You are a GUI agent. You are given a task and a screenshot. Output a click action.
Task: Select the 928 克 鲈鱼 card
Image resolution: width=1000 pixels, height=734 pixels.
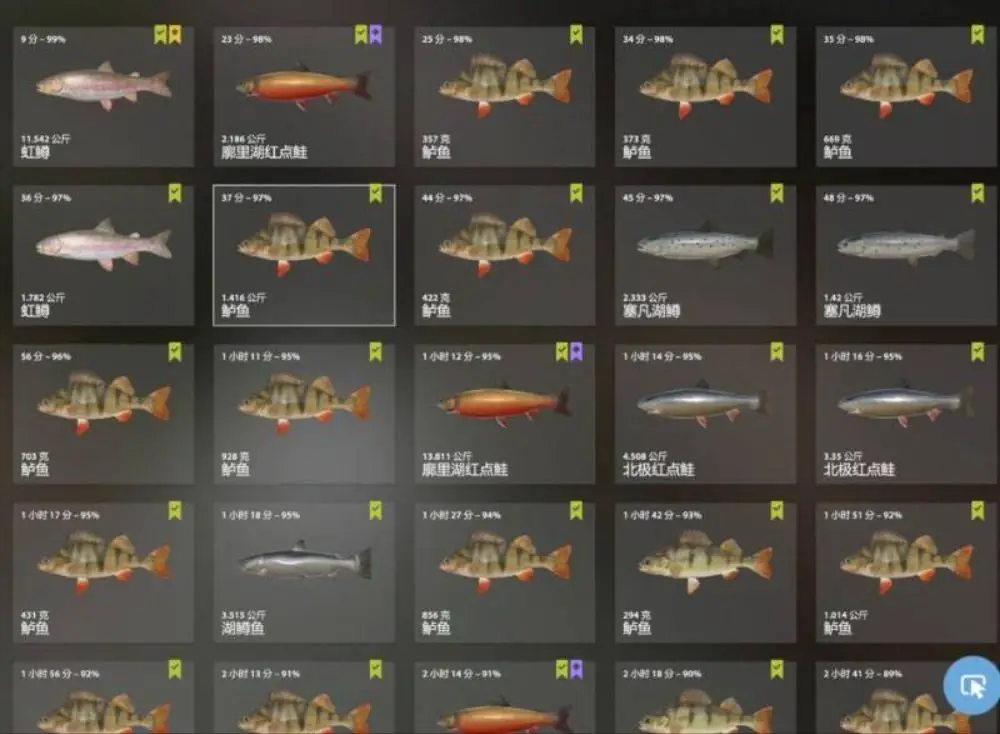click(x=304, y=414)
